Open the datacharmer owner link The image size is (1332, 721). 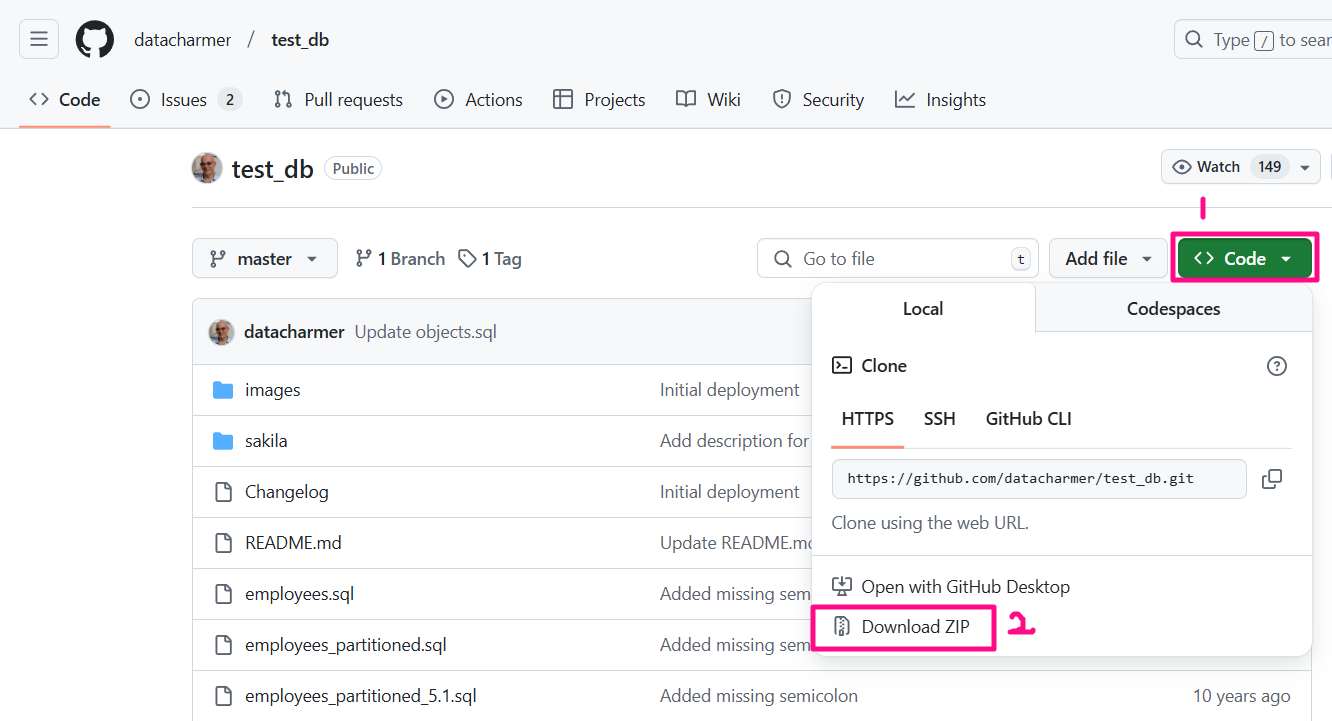183,40
